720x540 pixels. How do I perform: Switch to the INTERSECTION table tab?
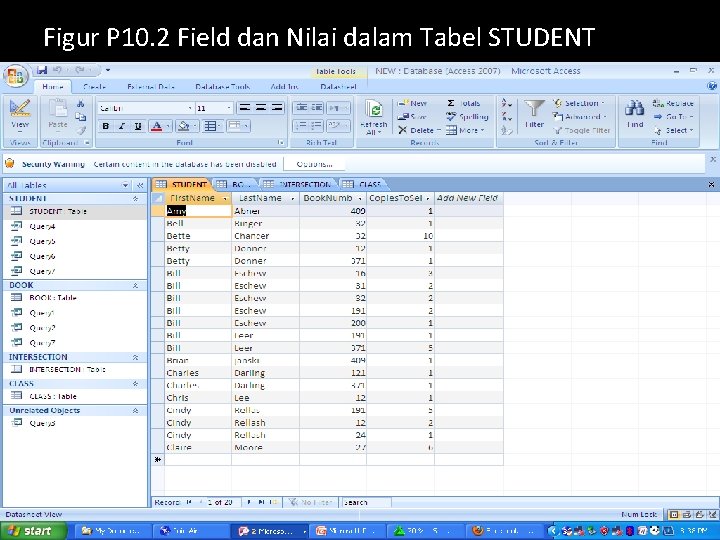(299, 184)
